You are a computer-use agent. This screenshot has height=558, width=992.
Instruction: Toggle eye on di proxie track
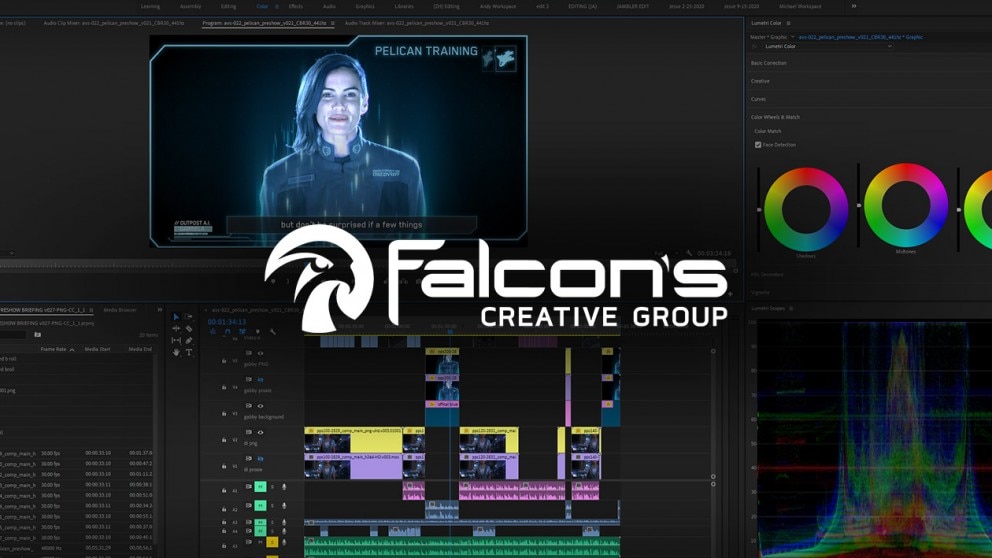[260, 459]
